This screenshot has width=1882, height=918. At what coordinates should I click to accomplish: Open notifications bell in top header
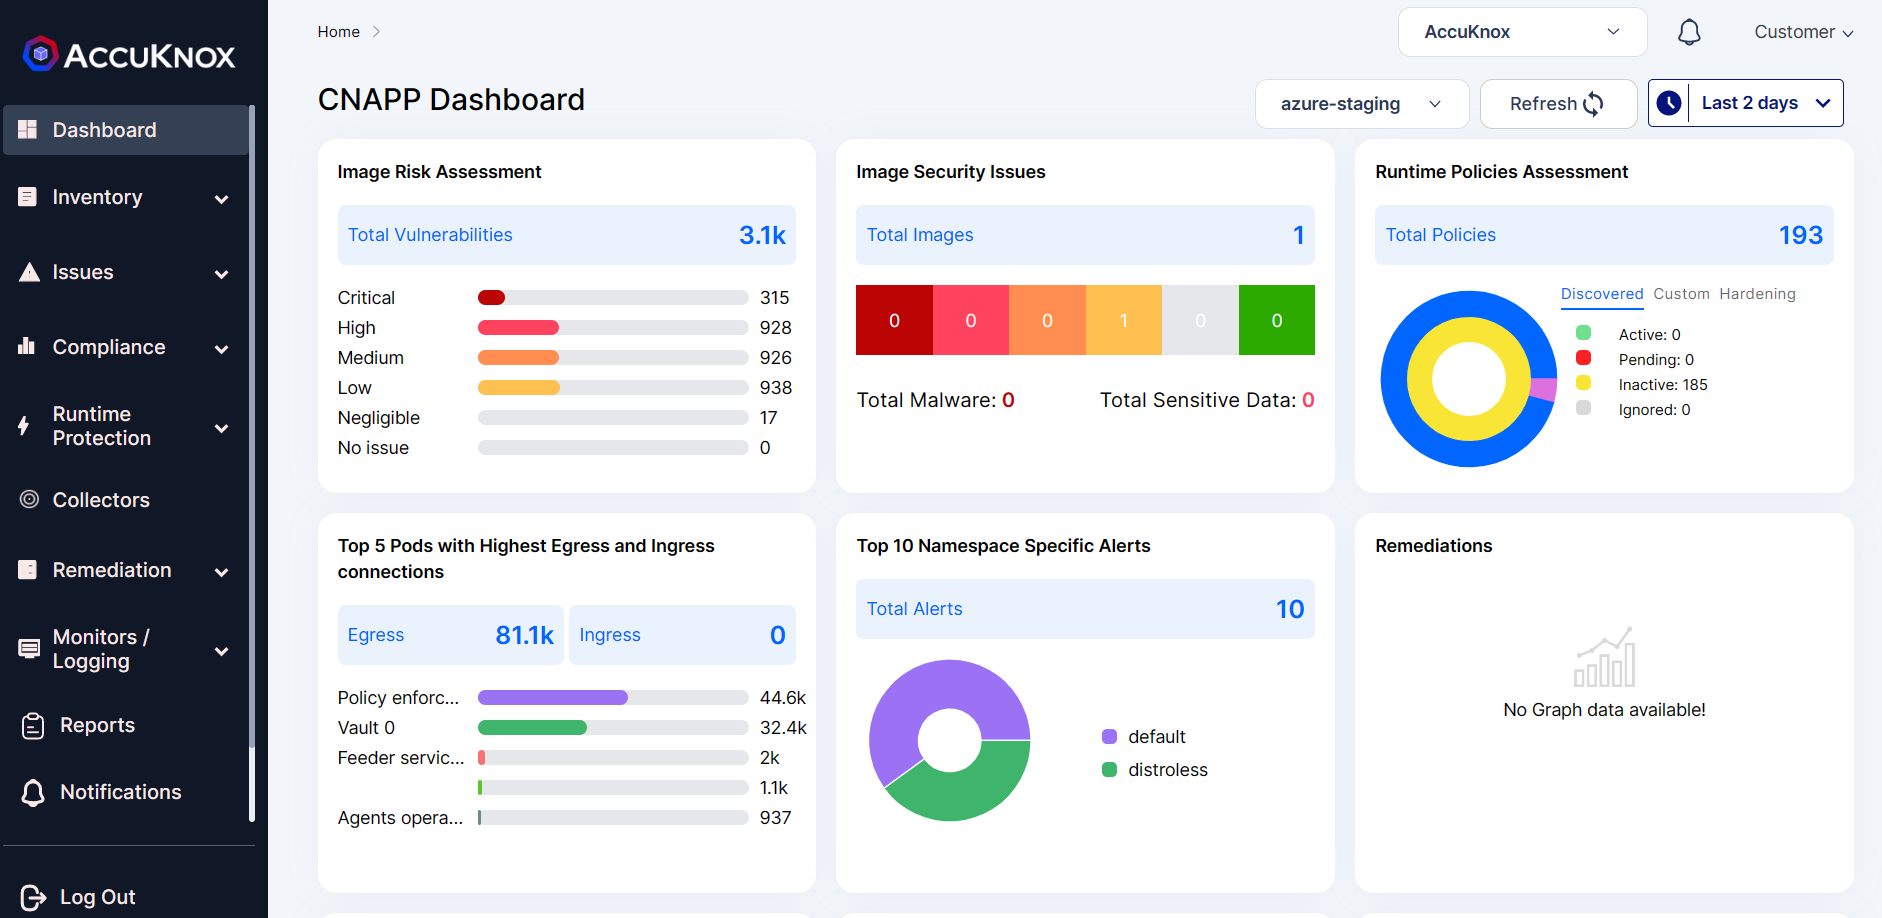[1689, 32]
